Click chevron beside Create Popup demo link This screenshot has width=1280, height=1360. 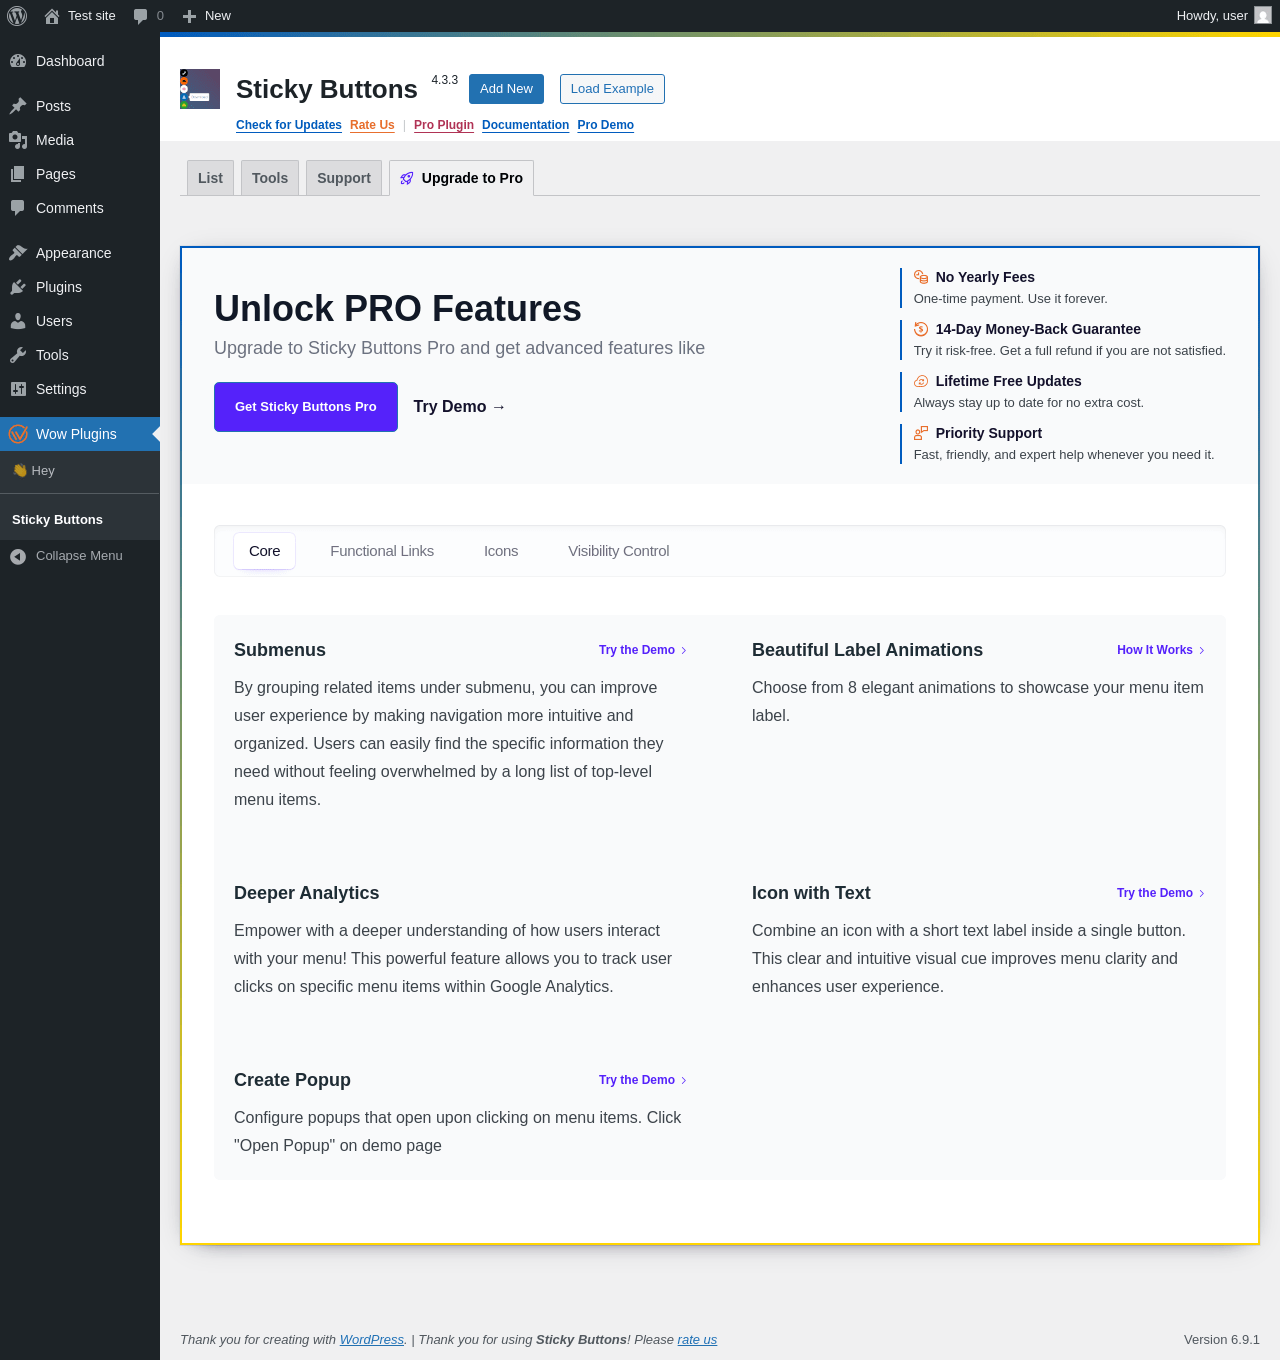[x=684, y=1080]
